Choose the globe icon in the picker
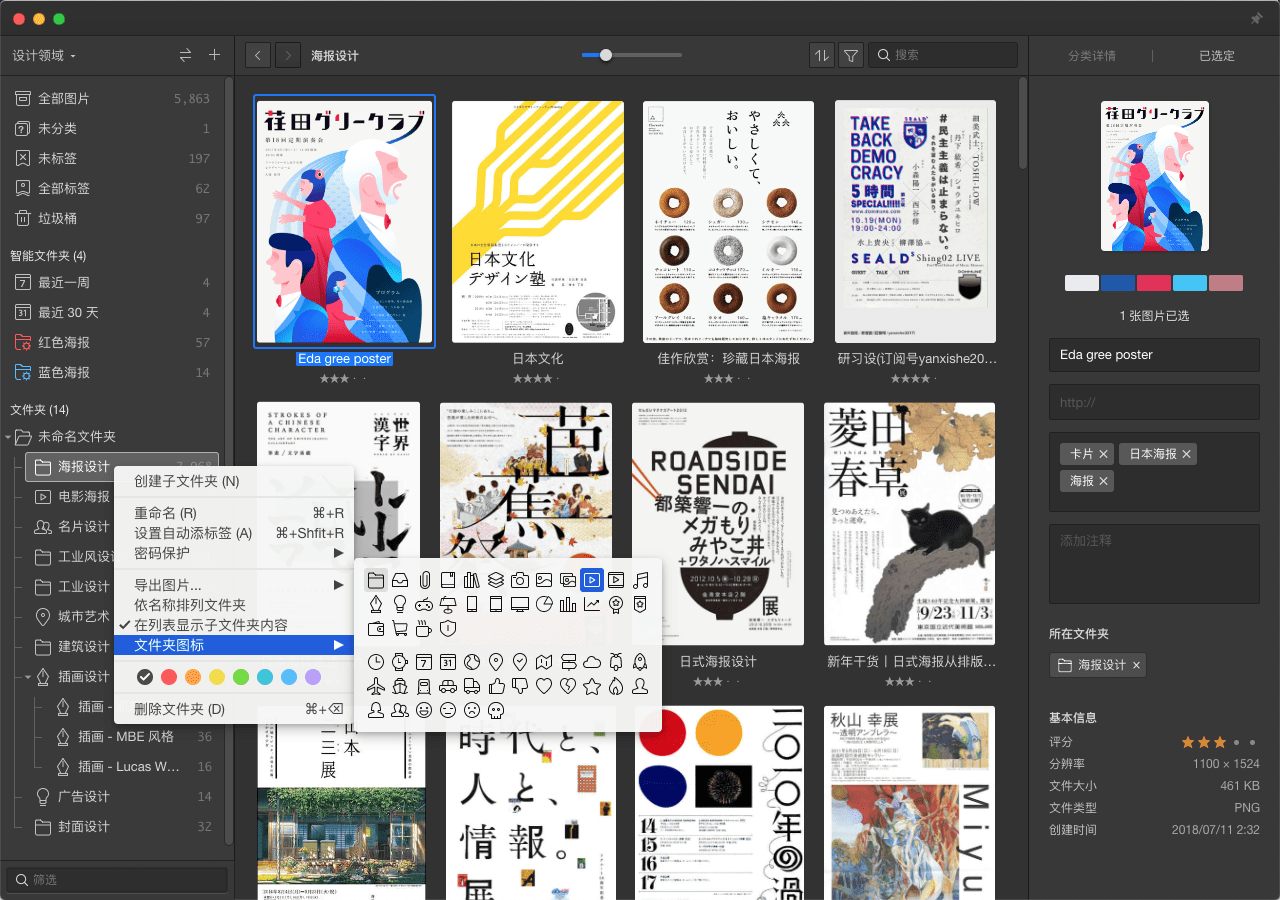 [472, 662]
